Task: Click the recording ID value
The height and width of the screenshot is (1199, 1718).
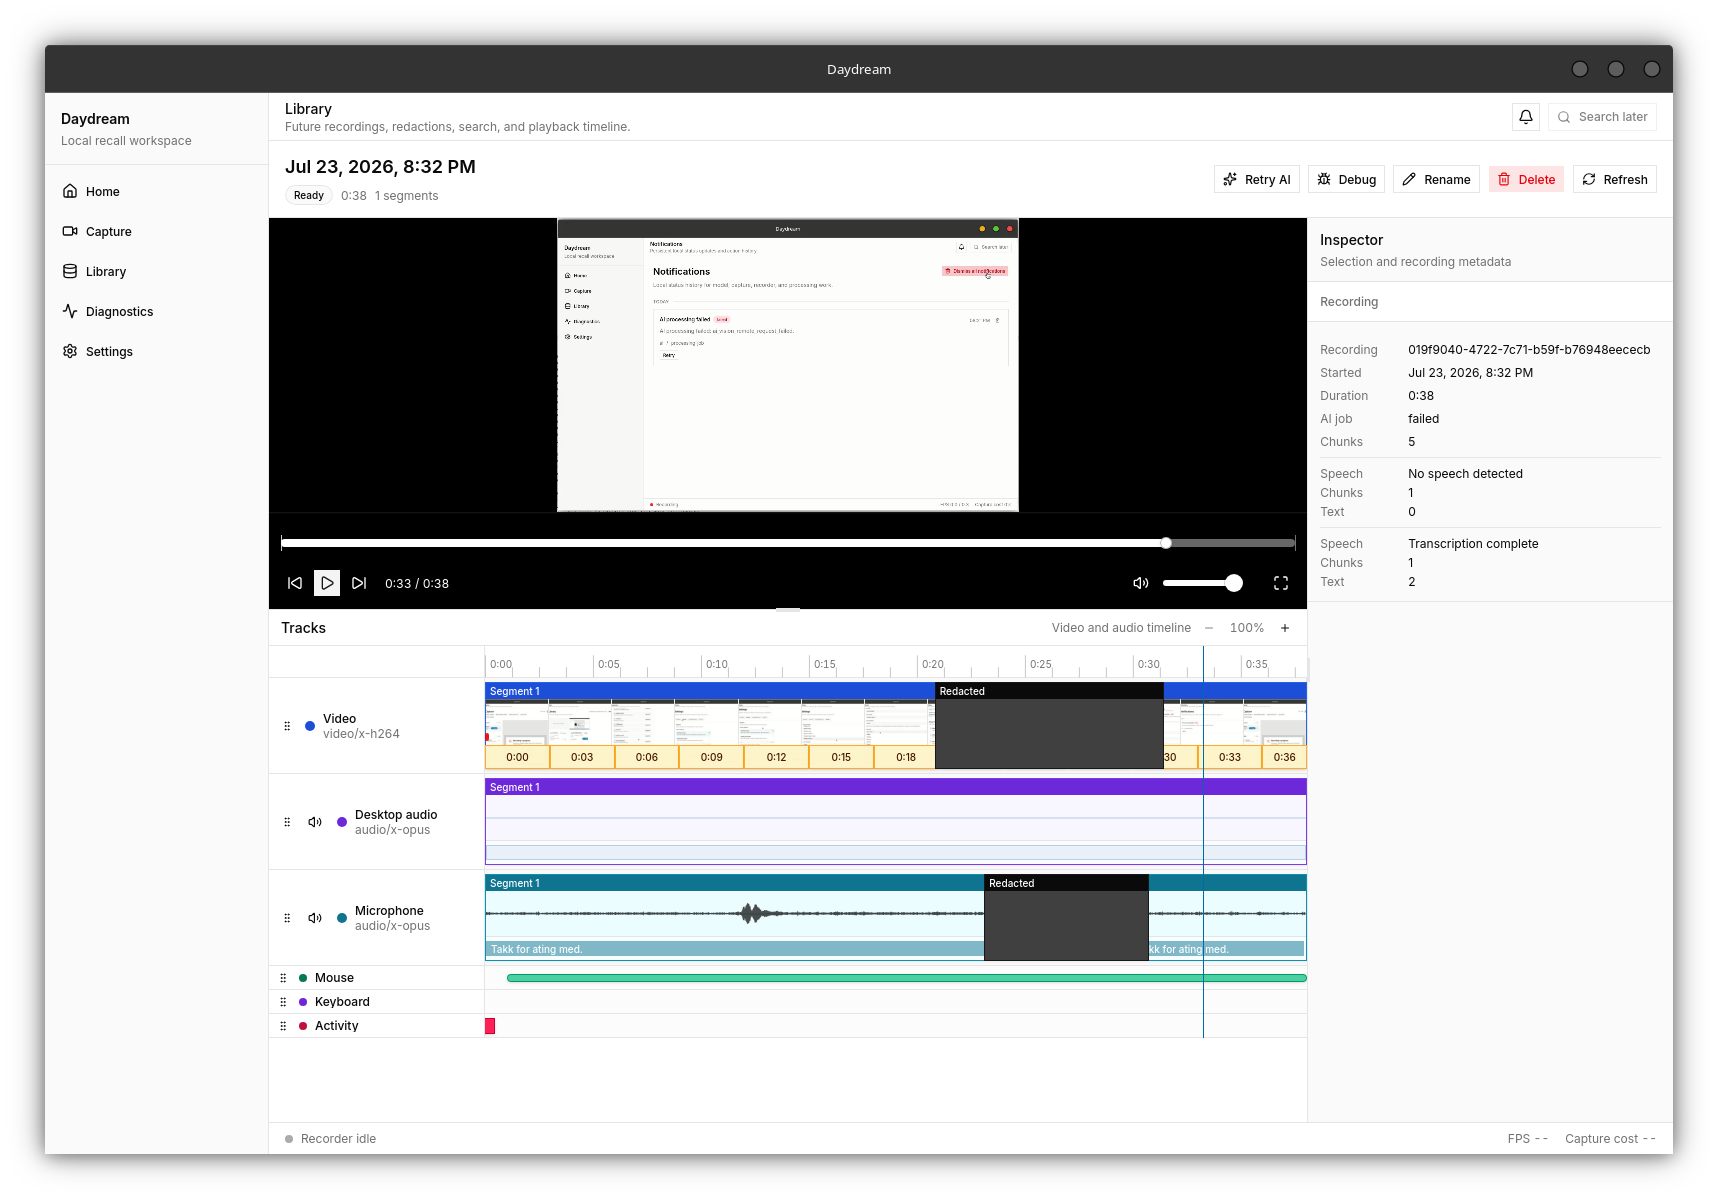Action: (1529, 350)
